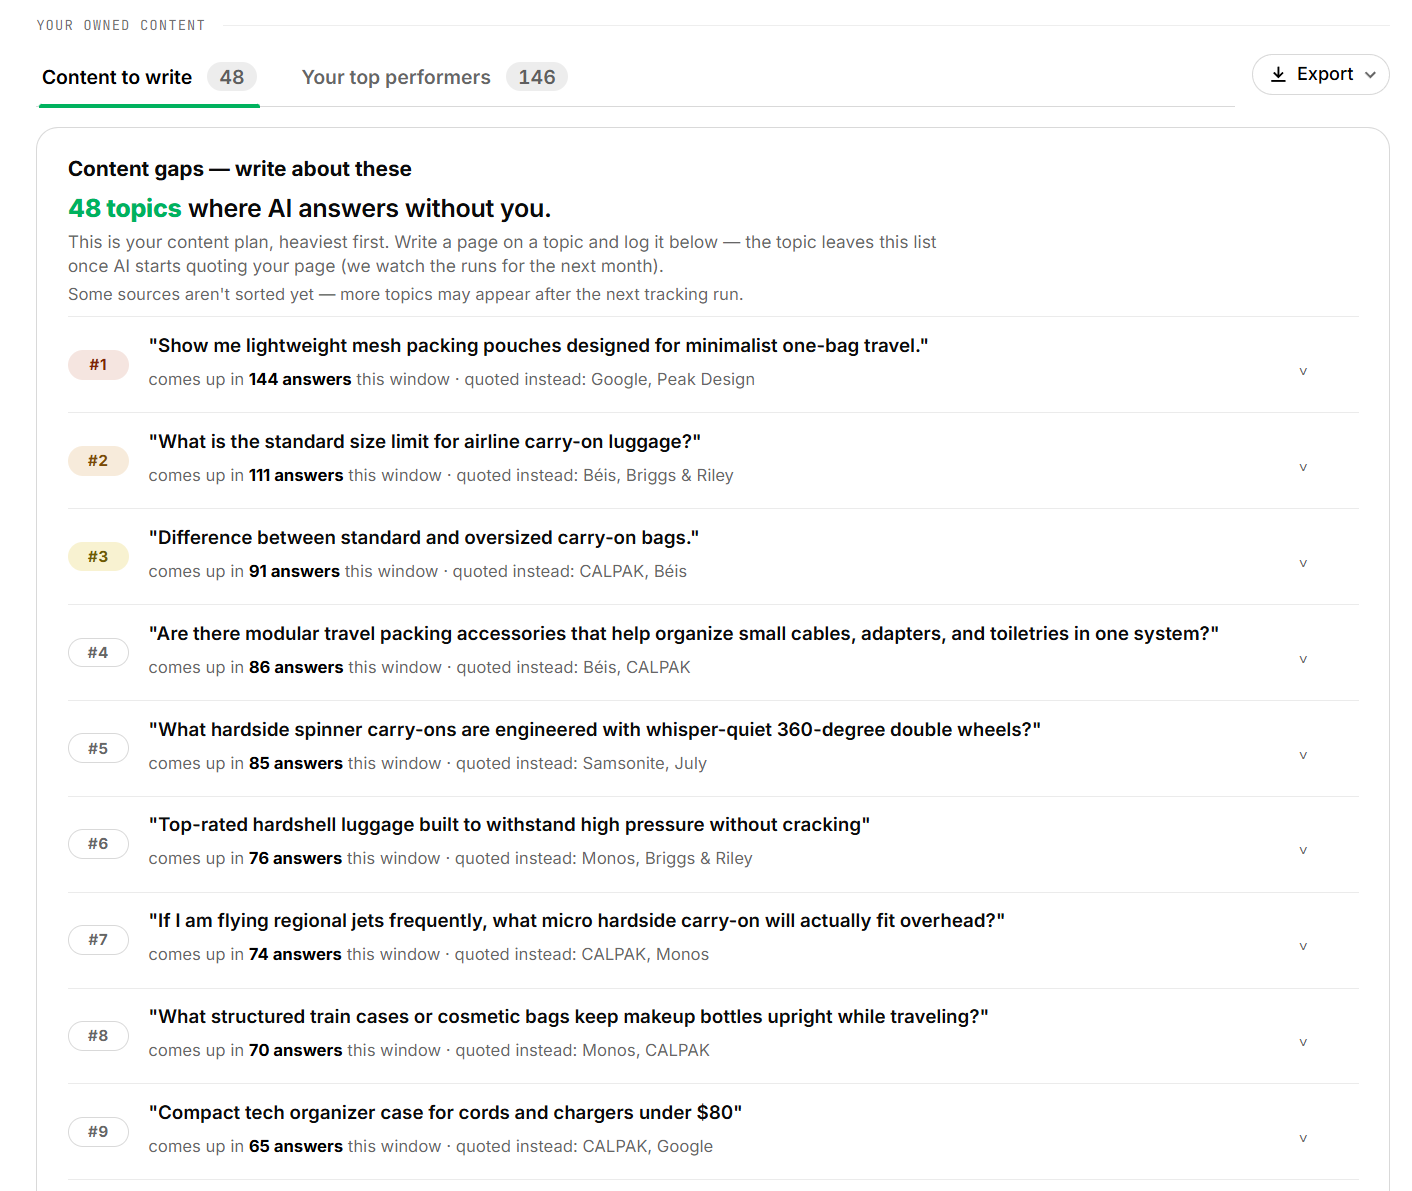Click the 48 count badge on Content tab

232,77
